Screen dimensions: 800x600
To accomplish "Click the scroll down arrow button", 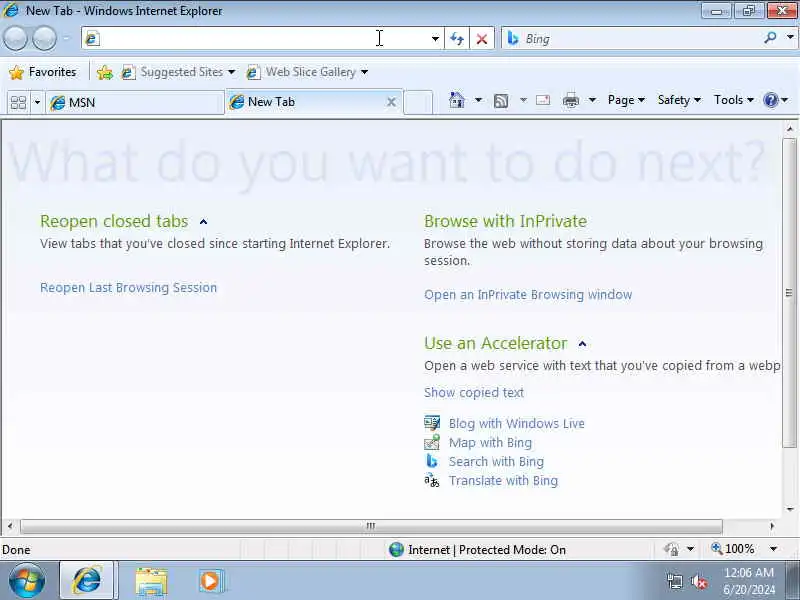I will point(790,509).
